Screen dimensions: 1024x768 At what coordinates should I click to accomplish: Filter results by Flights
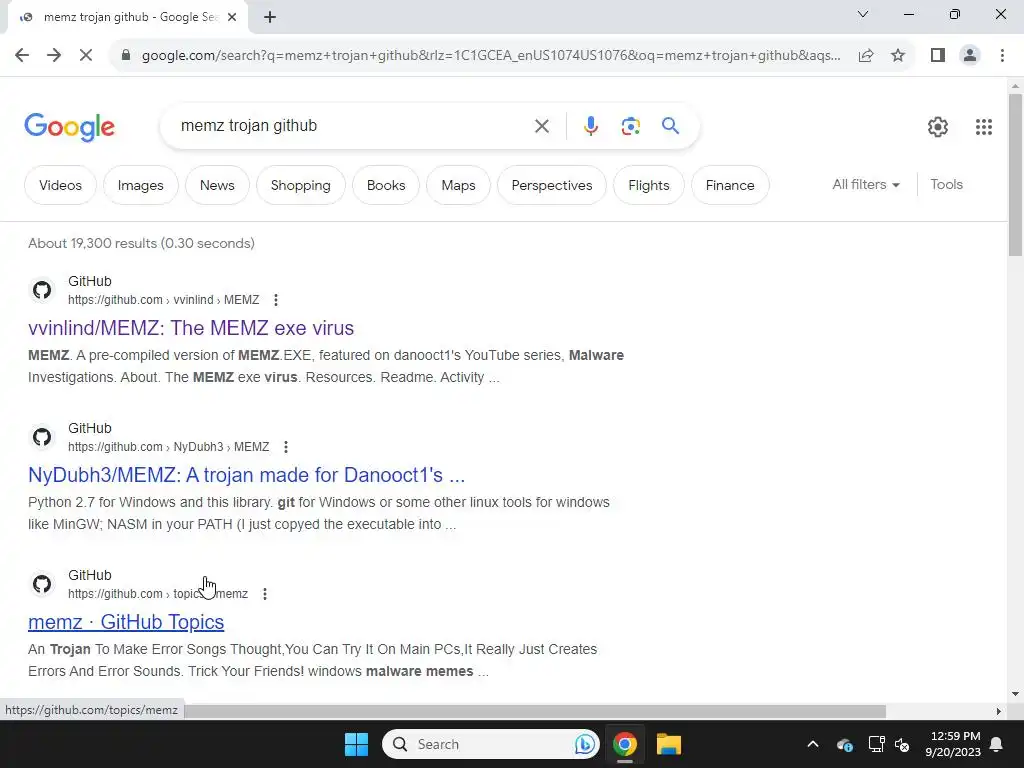[648, 185]
